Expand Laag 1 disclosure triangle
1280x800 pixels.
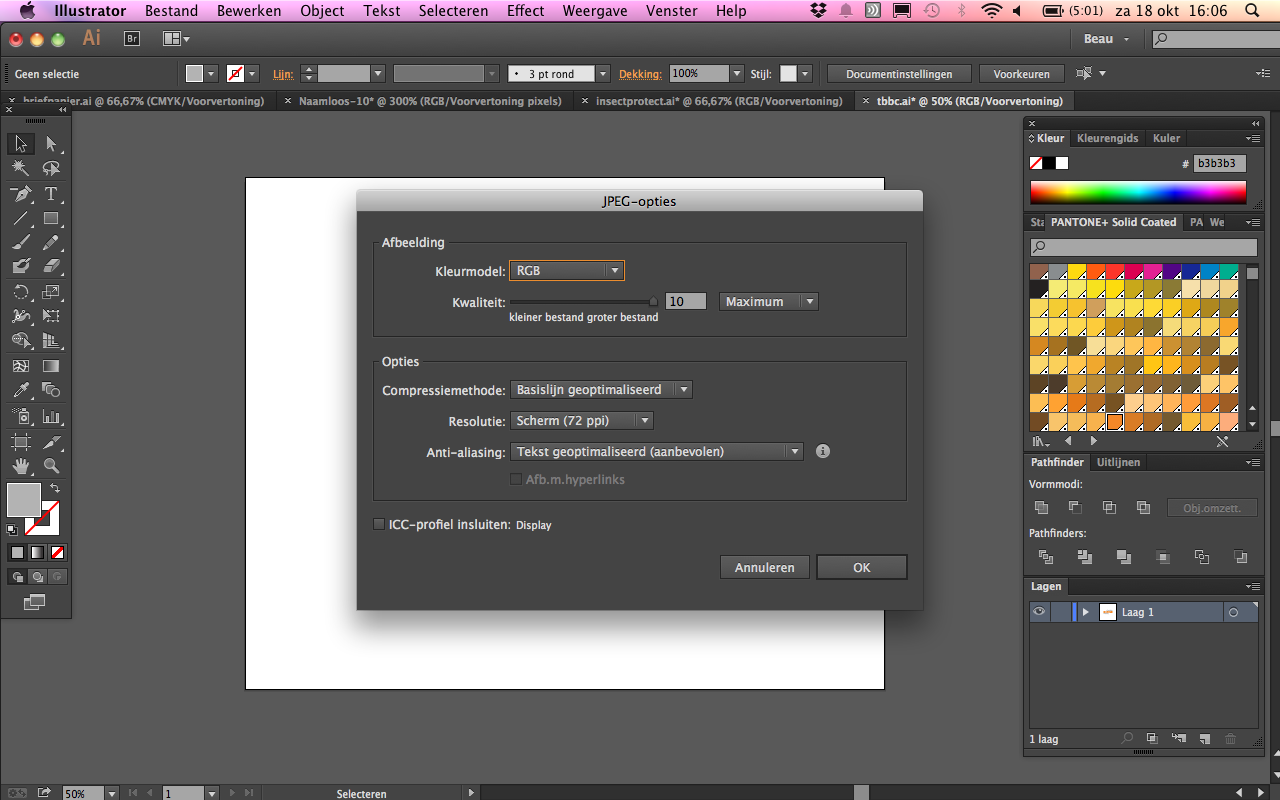click(1085, 612)
